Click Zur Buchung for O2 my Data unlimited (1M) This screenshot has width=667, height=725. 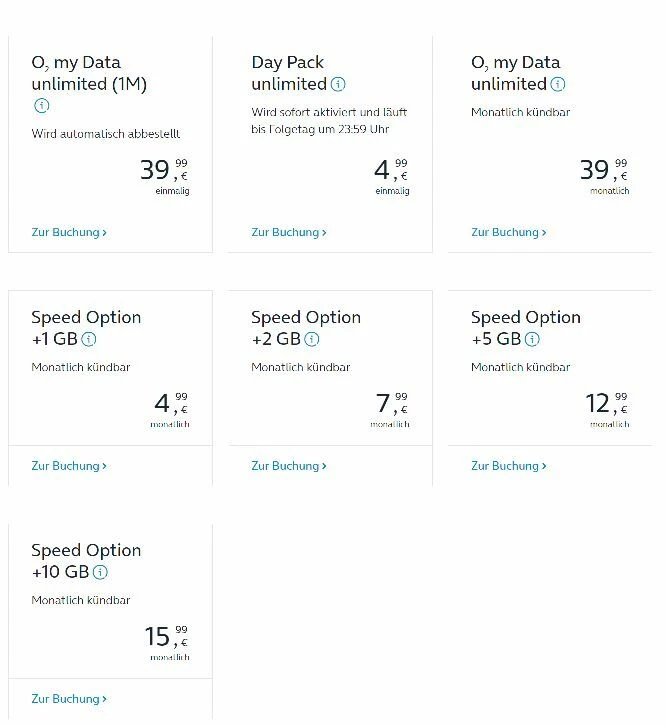[x=69, y=232]
